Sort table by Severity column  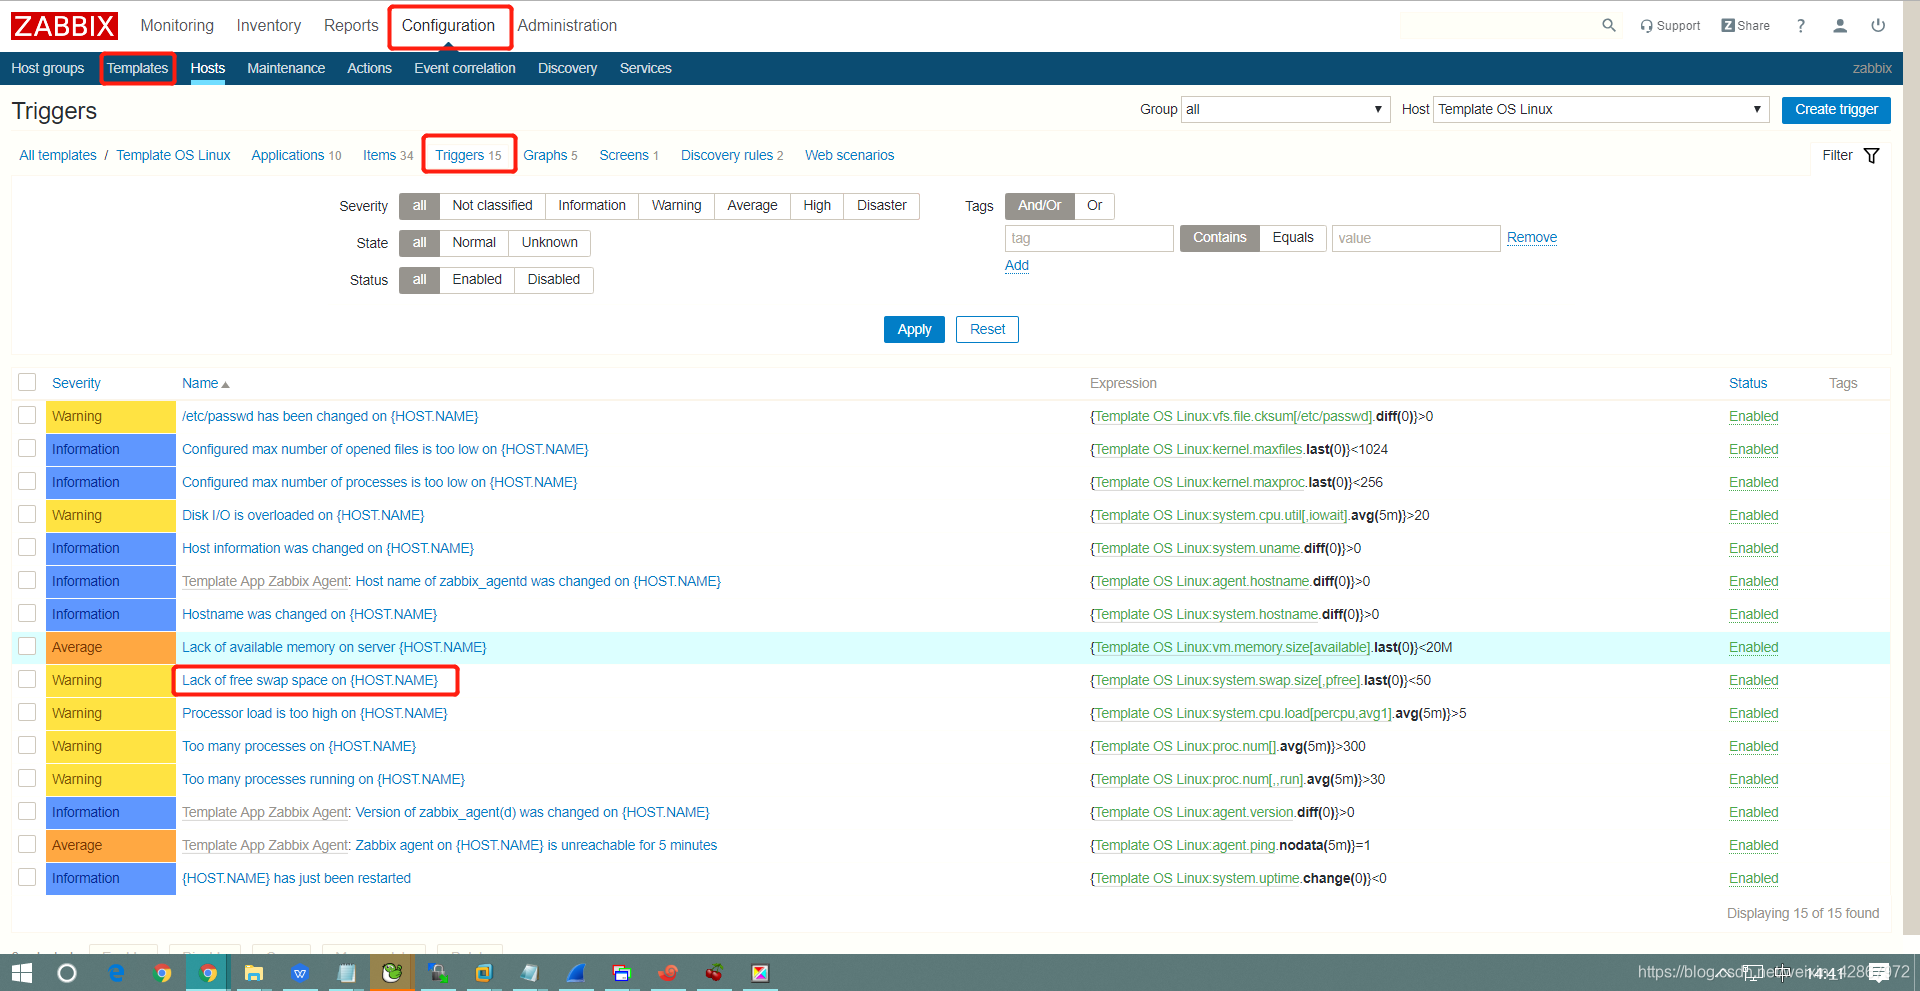76,383
